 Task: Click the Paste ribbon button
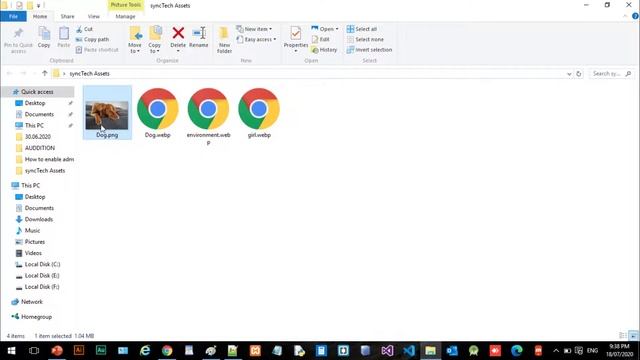[64, 38]
